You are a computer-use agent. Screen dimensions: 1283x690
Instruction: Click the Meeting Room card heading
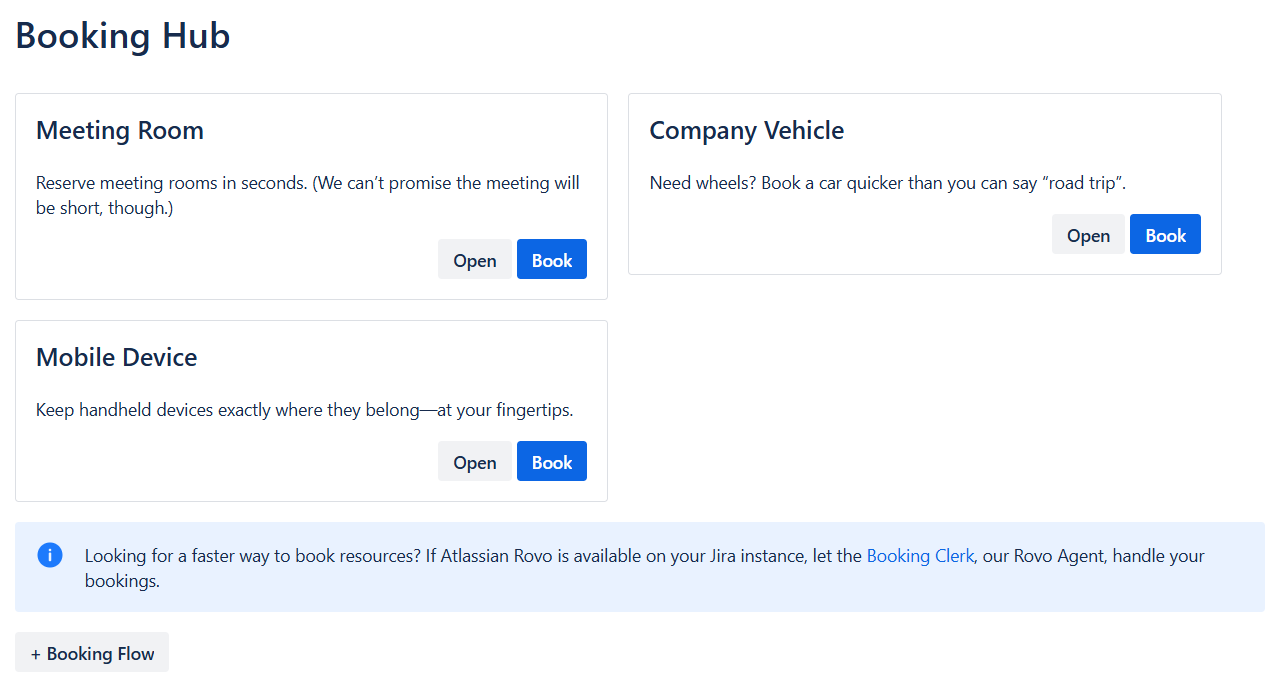pyautogui.click(x=120, y=131)
